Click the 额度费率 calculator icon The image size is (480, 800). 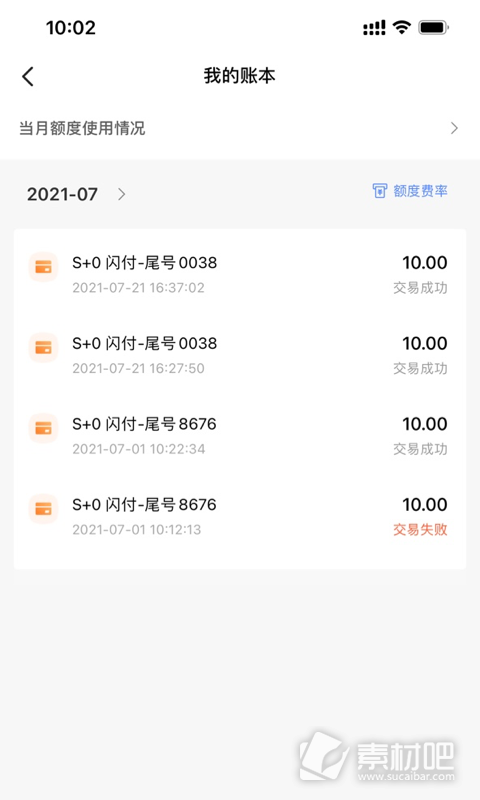(x=380, y=191)
